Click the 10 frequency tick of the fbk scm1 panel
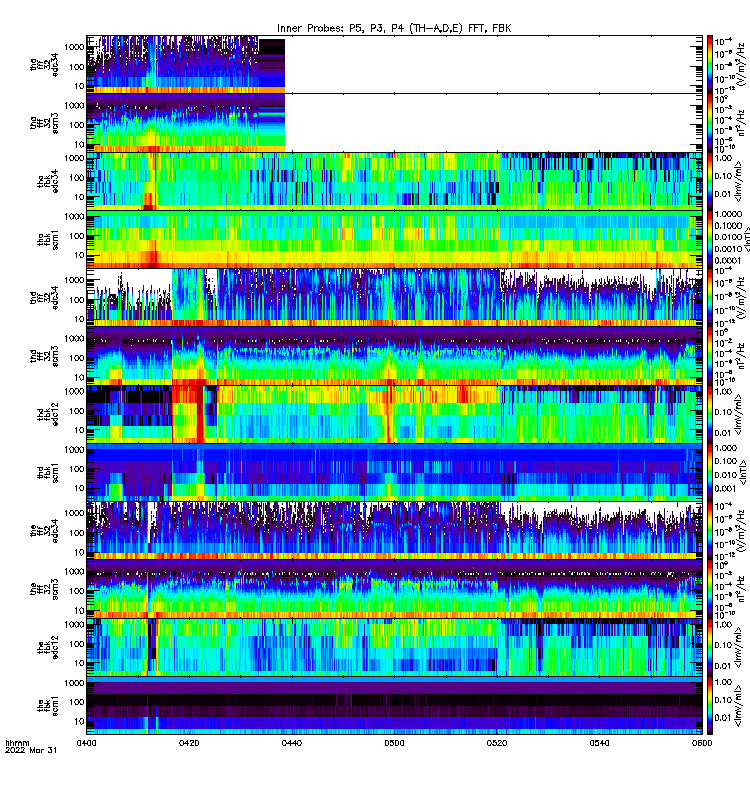The width and height of the screenshot is (750, 800). 79,721
